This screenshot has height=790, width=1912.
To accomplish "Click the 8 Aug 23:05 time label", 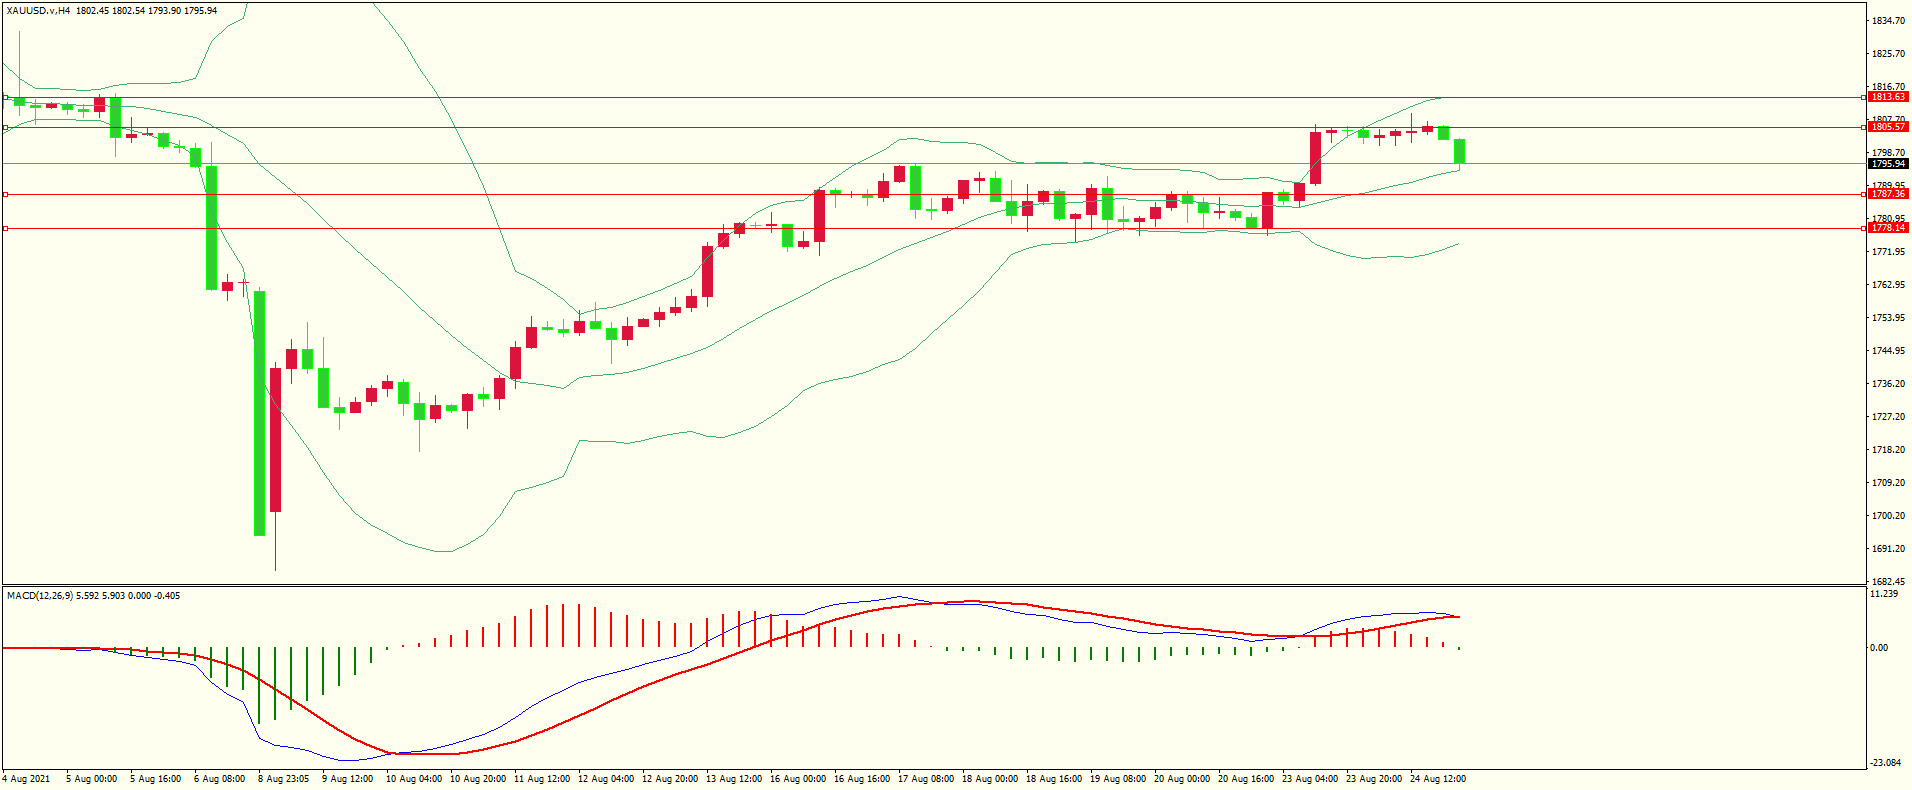I will pyautogui.click(x=284, y=779).
